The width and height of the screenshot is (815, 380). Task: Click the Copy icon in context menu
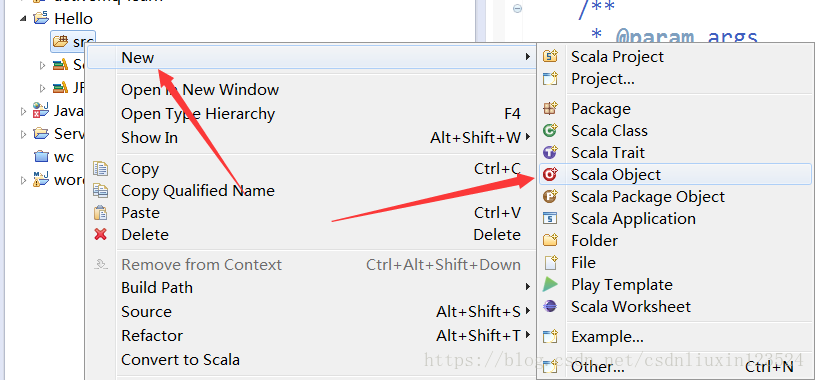tap(100, 168)
